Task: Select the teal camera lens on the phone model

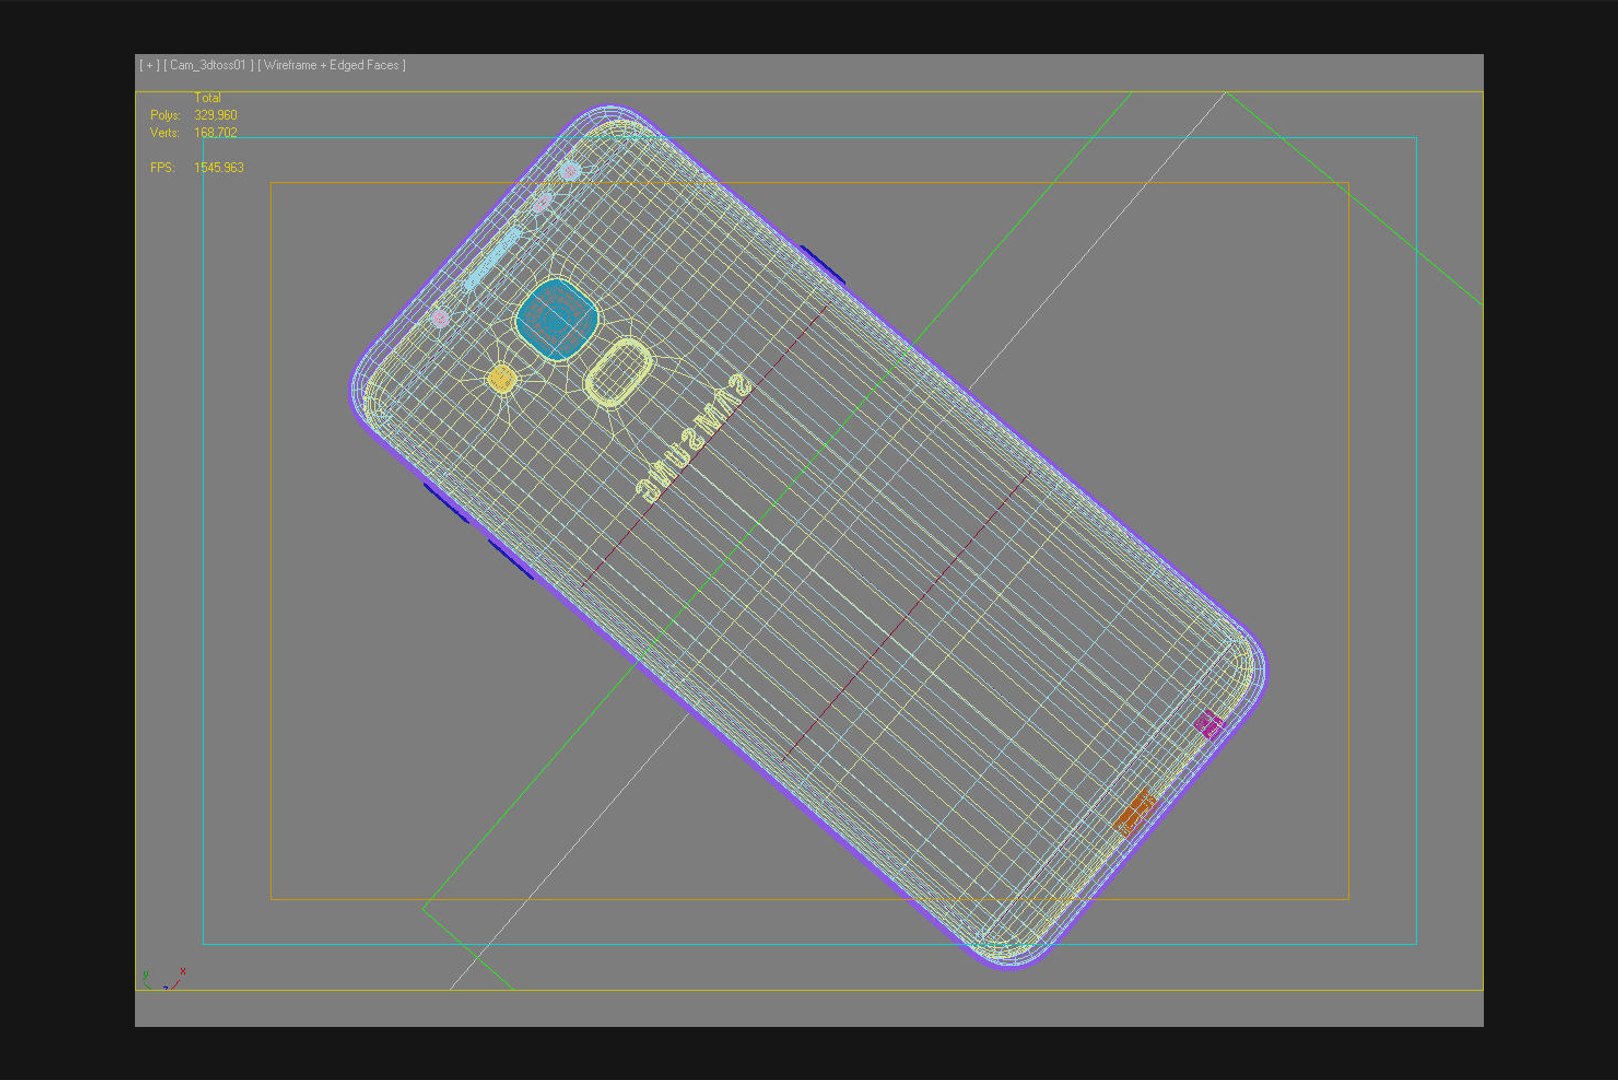Action: 557,319
